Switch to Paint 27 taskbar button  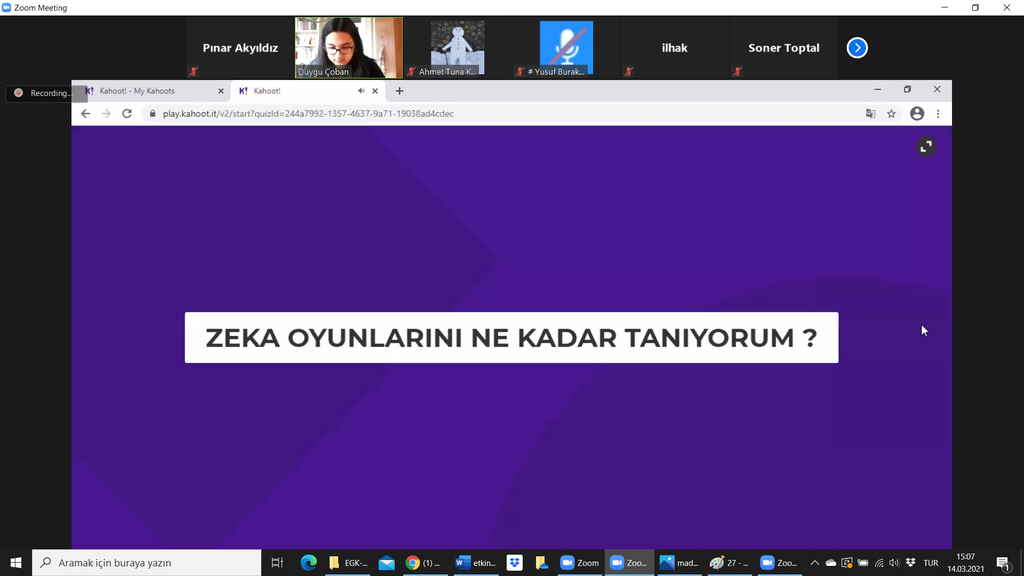click(x=729, y=562)
